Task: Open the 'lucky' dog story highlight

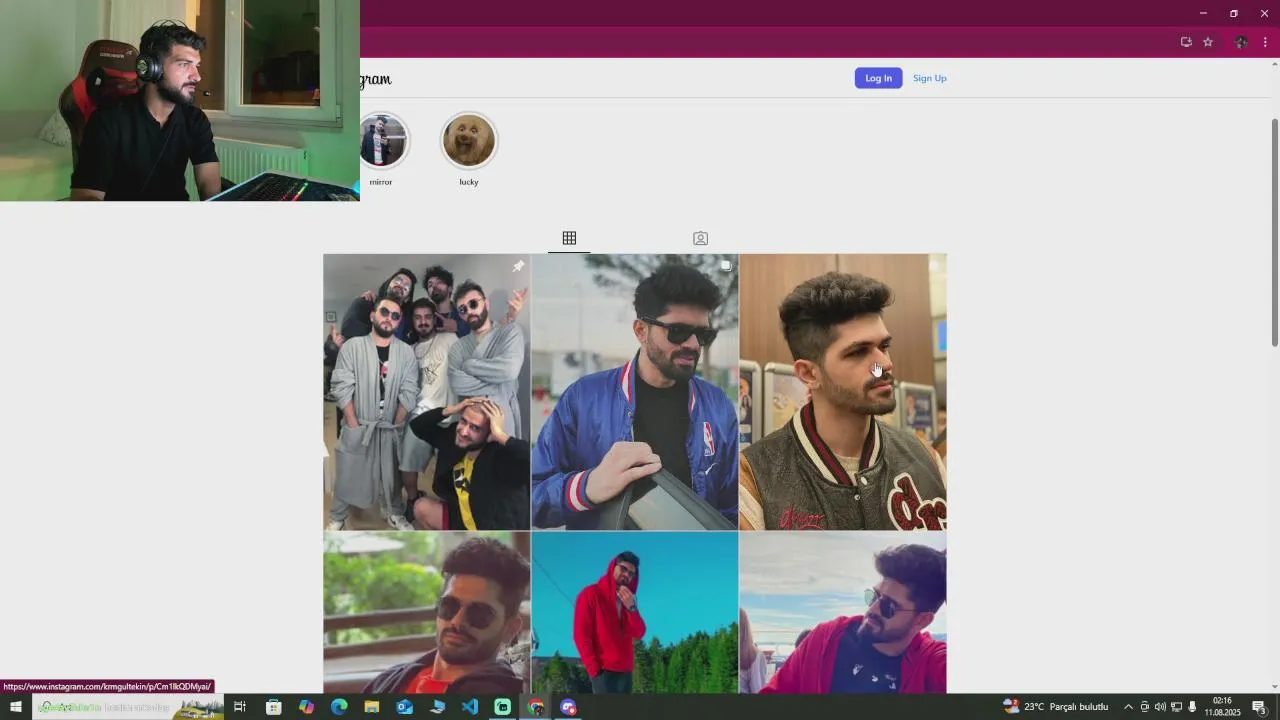Action: 469,141
